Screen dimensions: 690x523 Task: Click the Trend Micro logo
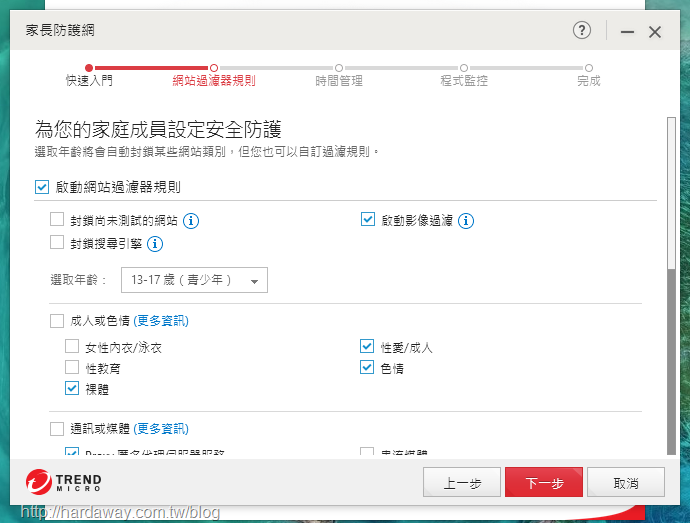point(63,482)
